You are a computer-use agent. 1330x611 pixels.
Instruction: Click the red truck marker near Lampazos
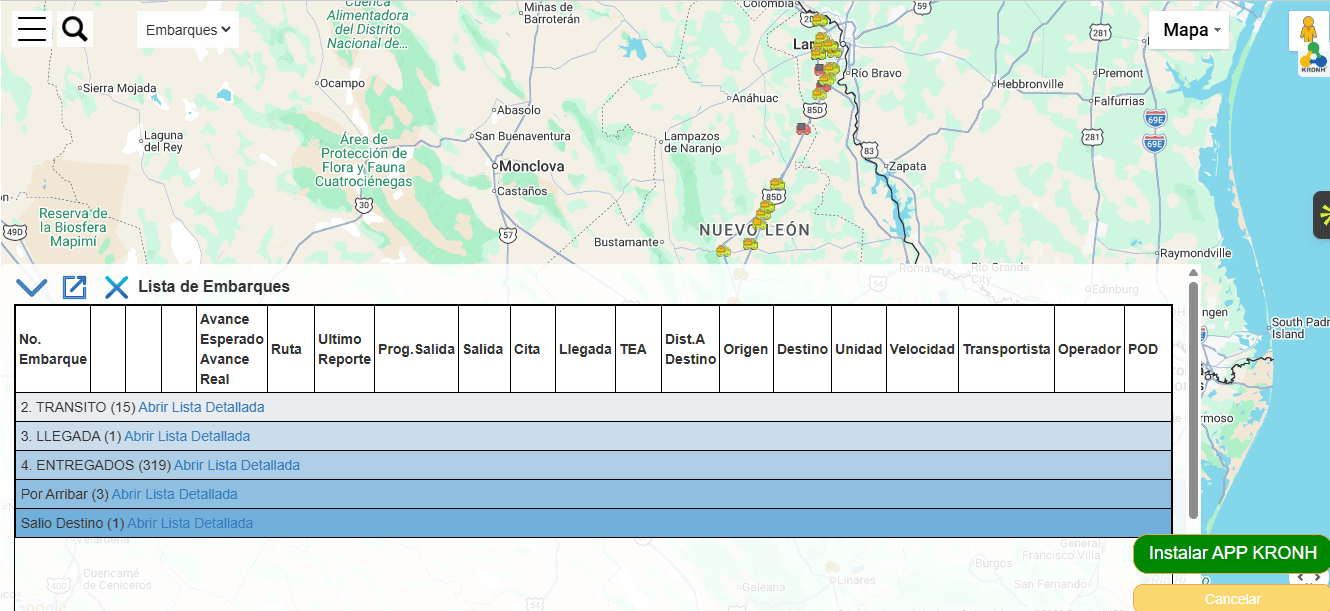pos(802,128)
